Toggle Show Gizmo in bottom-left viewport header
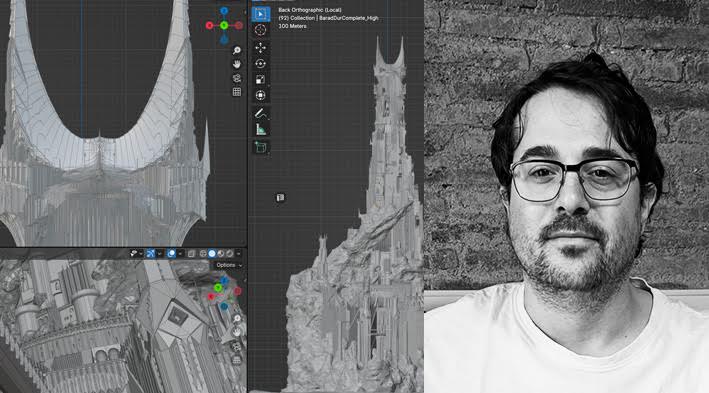The height and width of the screenshot is (393, 709). click(x=150, y=254)
